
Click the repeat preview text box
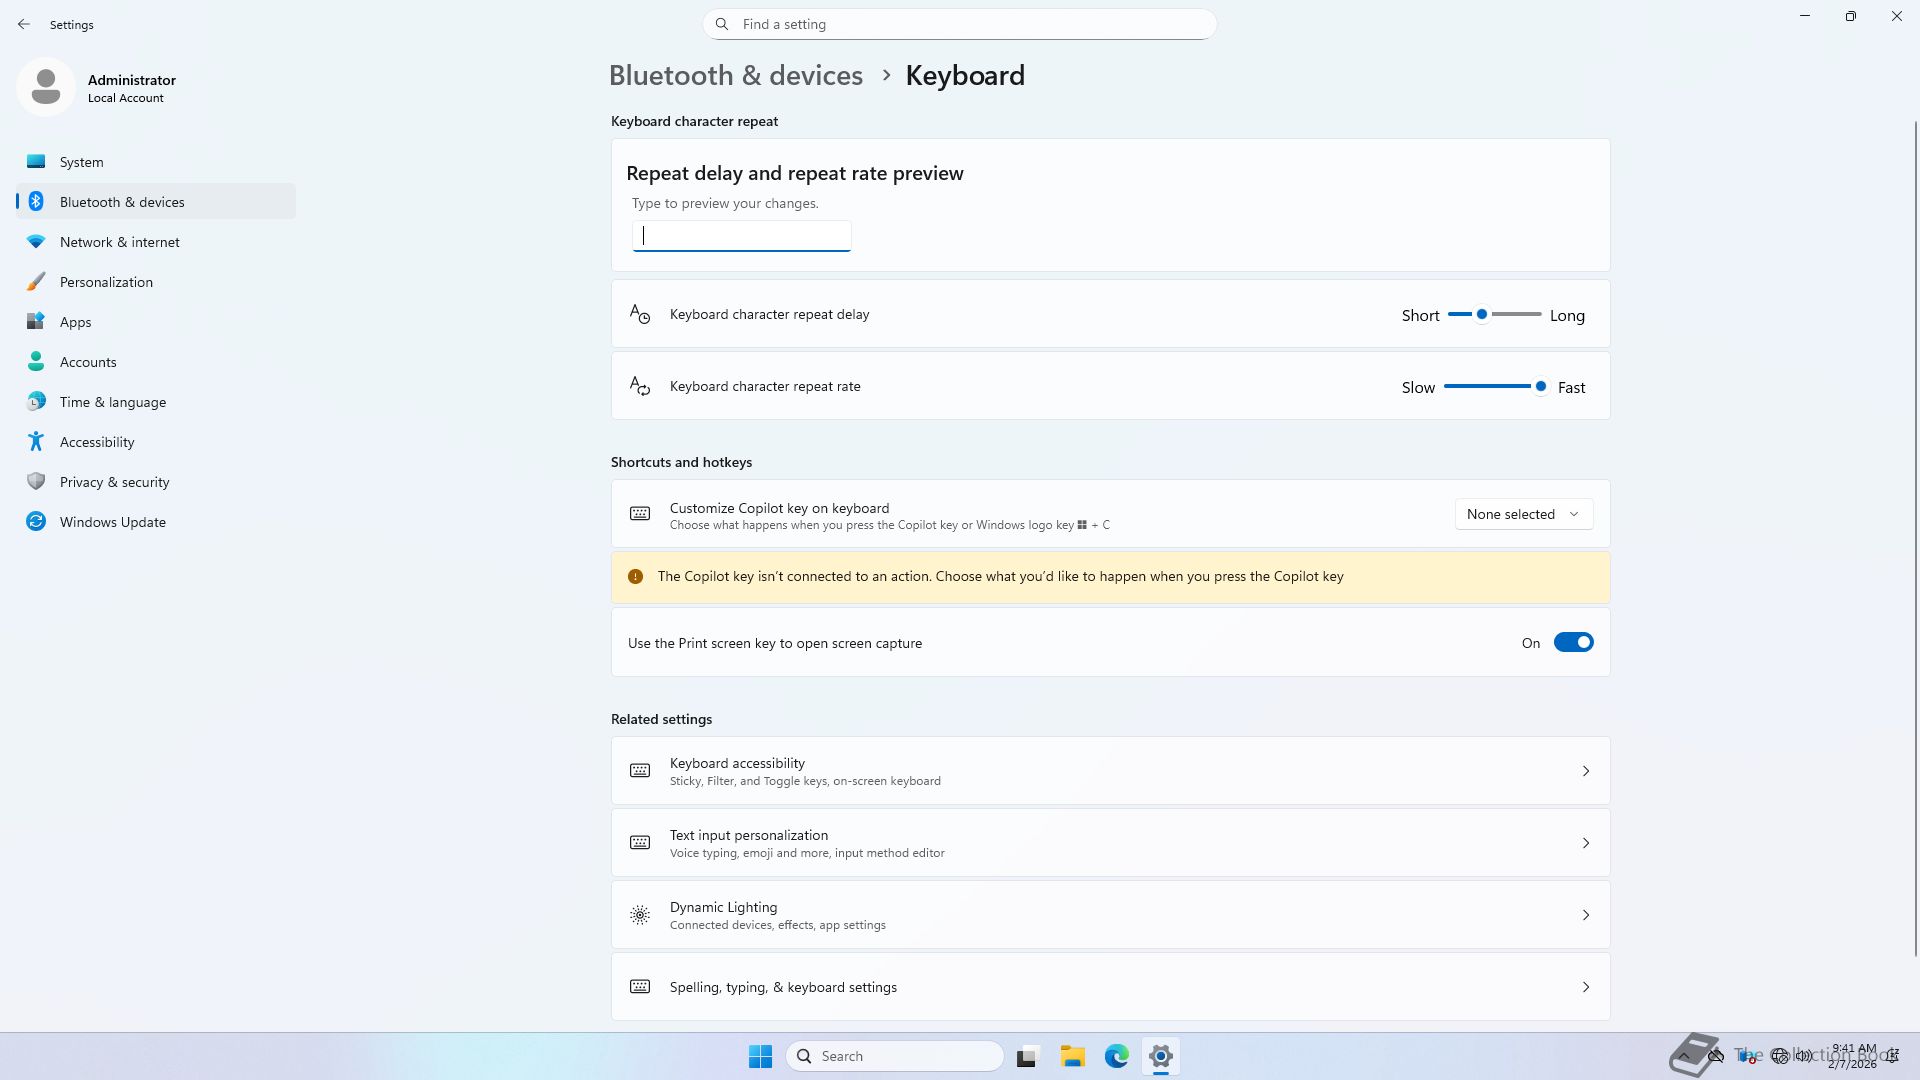pos(741,236)
